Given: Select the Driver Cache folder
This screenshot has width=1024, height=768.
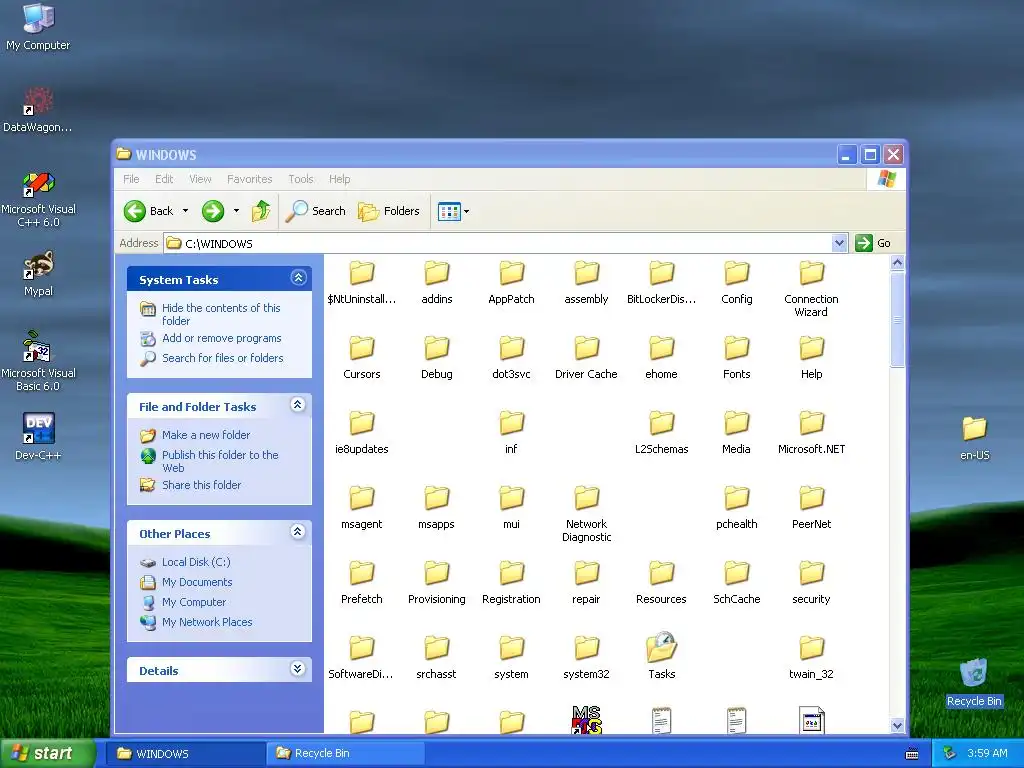Looking at the screenshot, I should [x=586, y=357].
